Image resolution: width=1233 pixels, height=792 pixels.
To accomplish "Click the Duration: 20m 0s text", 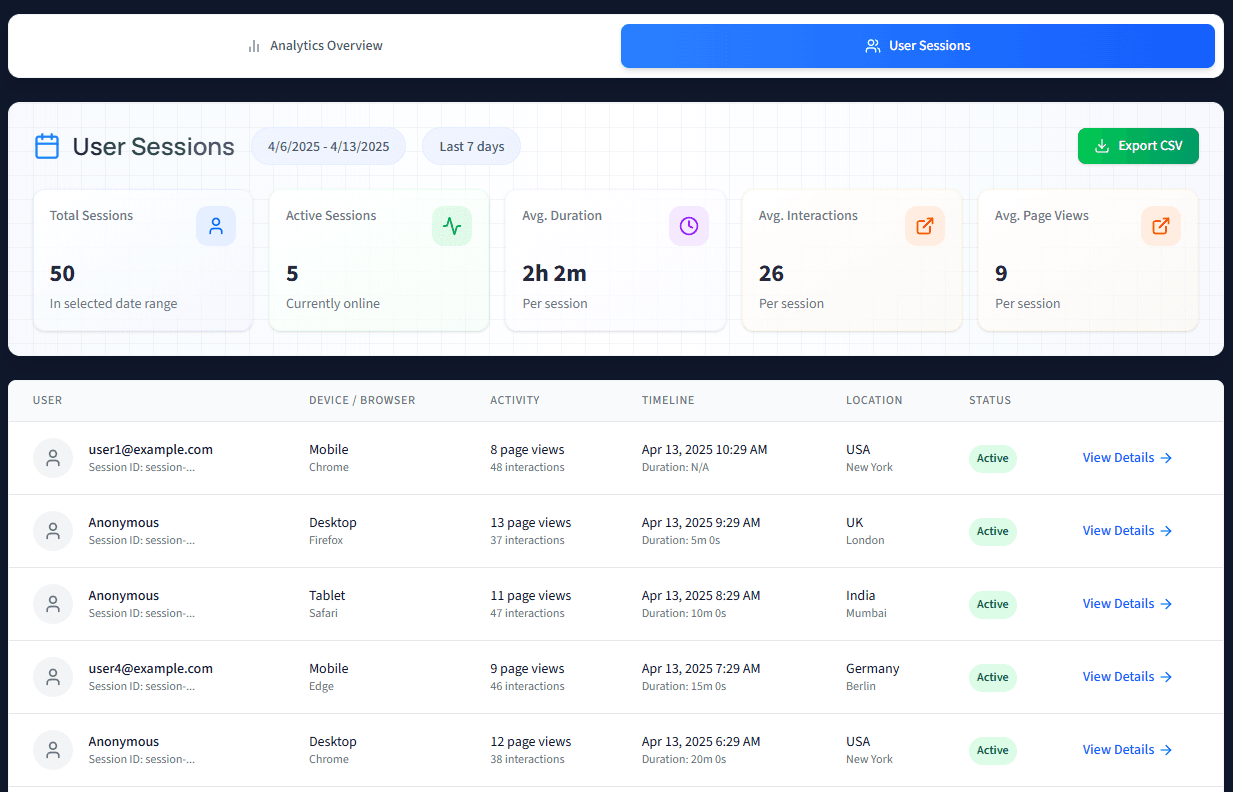I will tap(684, 760).
